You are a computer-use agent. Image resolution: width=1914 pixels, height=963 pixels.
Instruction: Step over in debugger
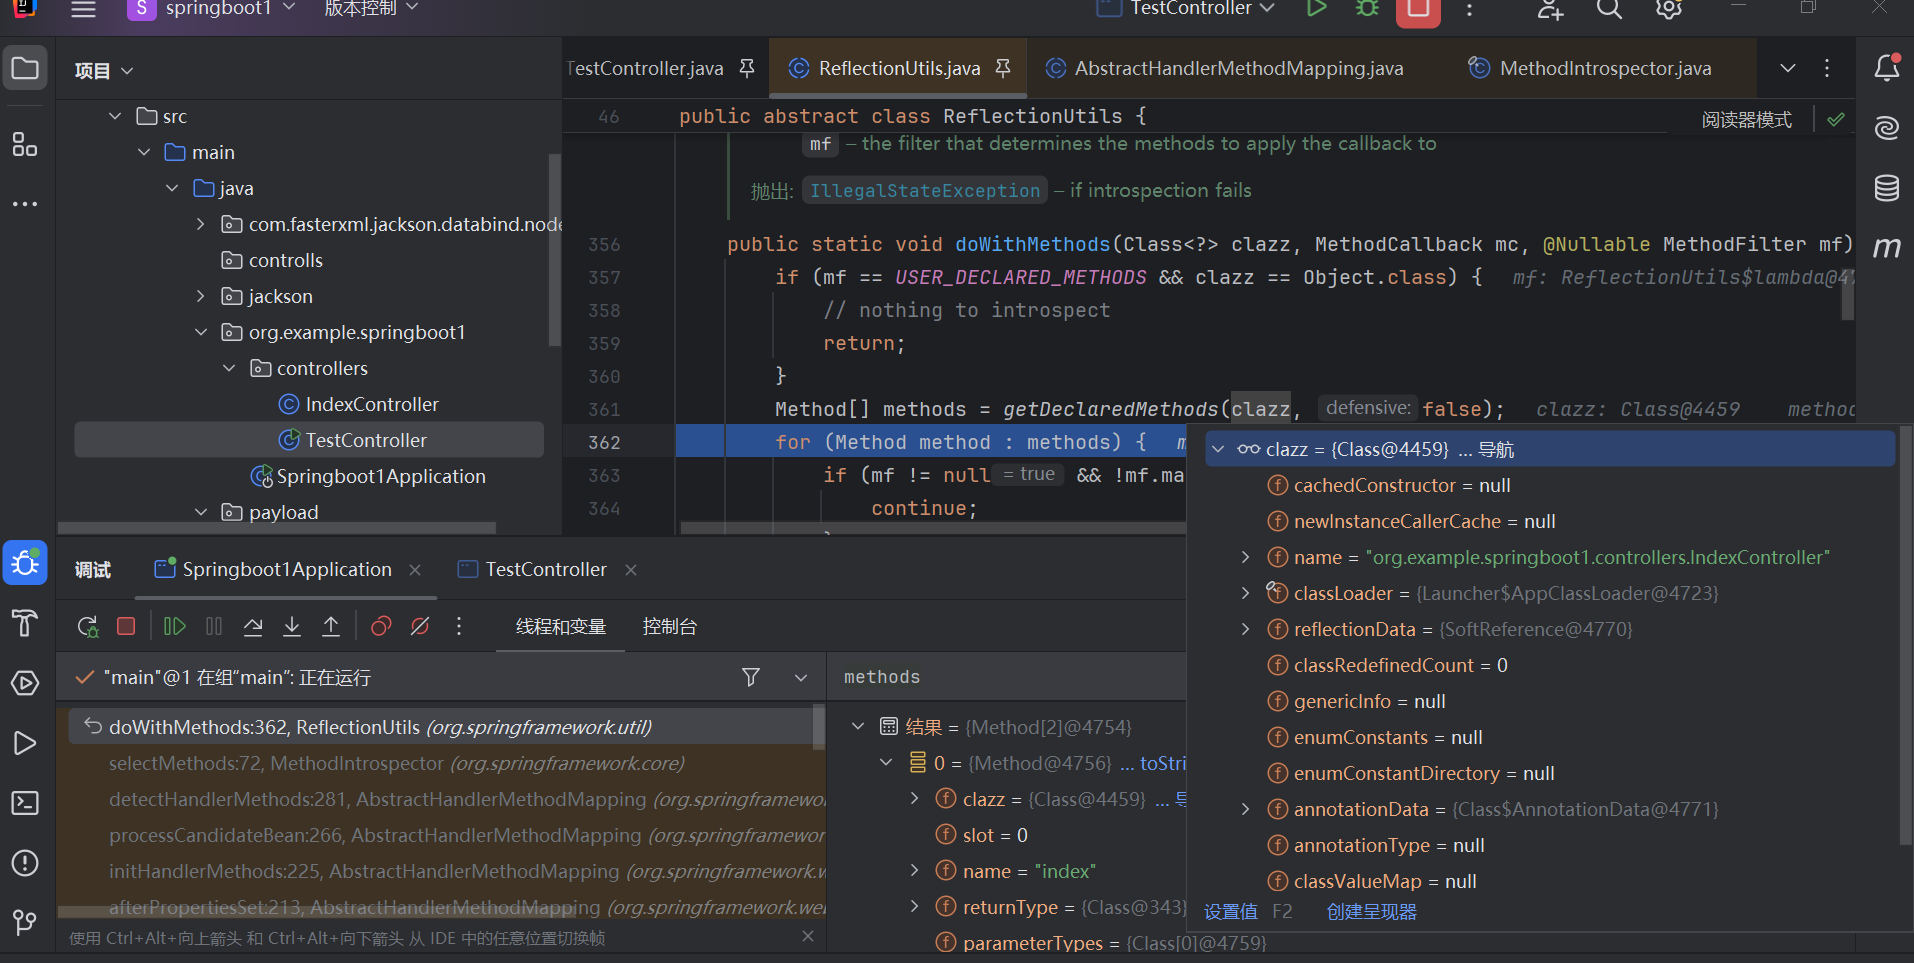[253, 627]
